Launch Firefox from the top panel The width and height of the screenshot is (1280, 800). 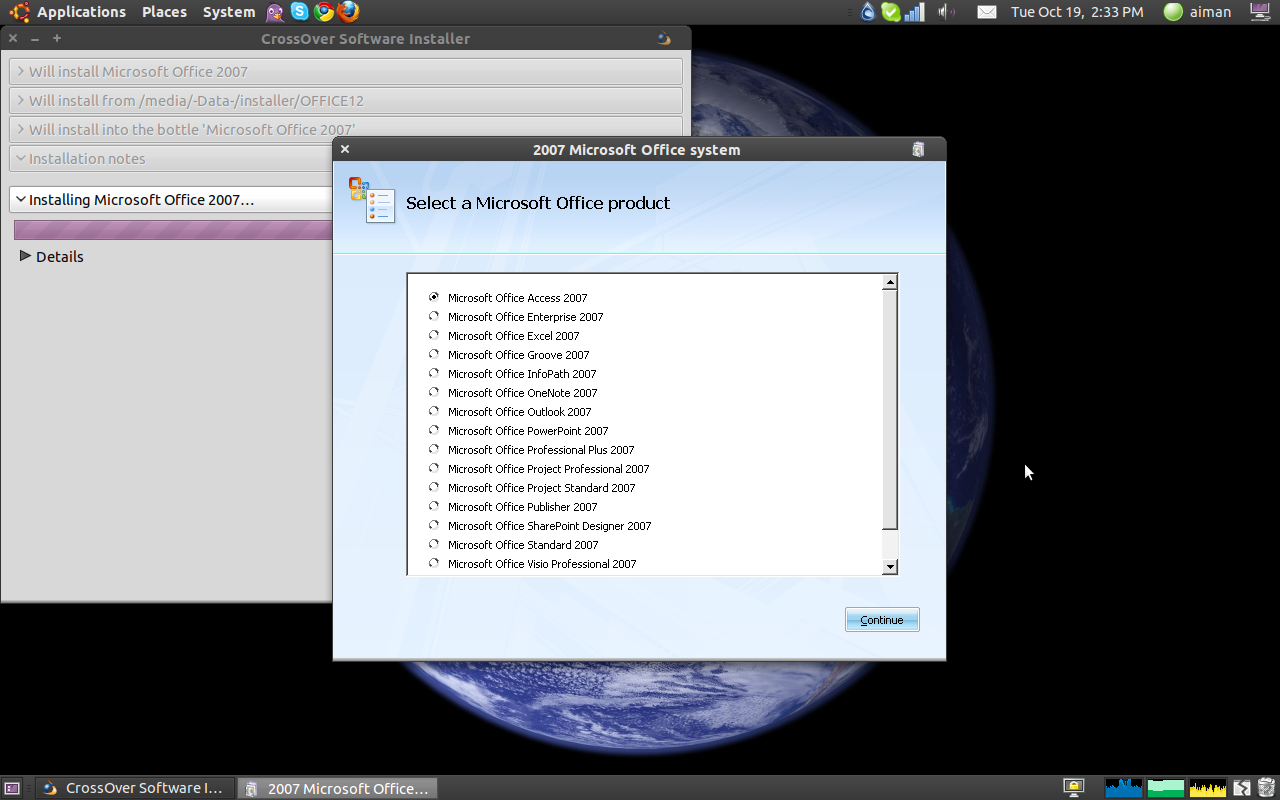(347, 12)
